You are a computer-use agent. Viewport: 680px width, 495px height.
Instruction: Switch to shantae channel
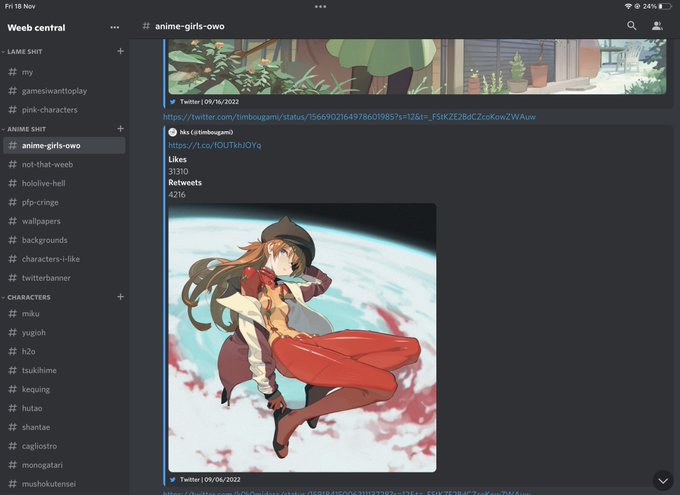click(x=64, y=427)
